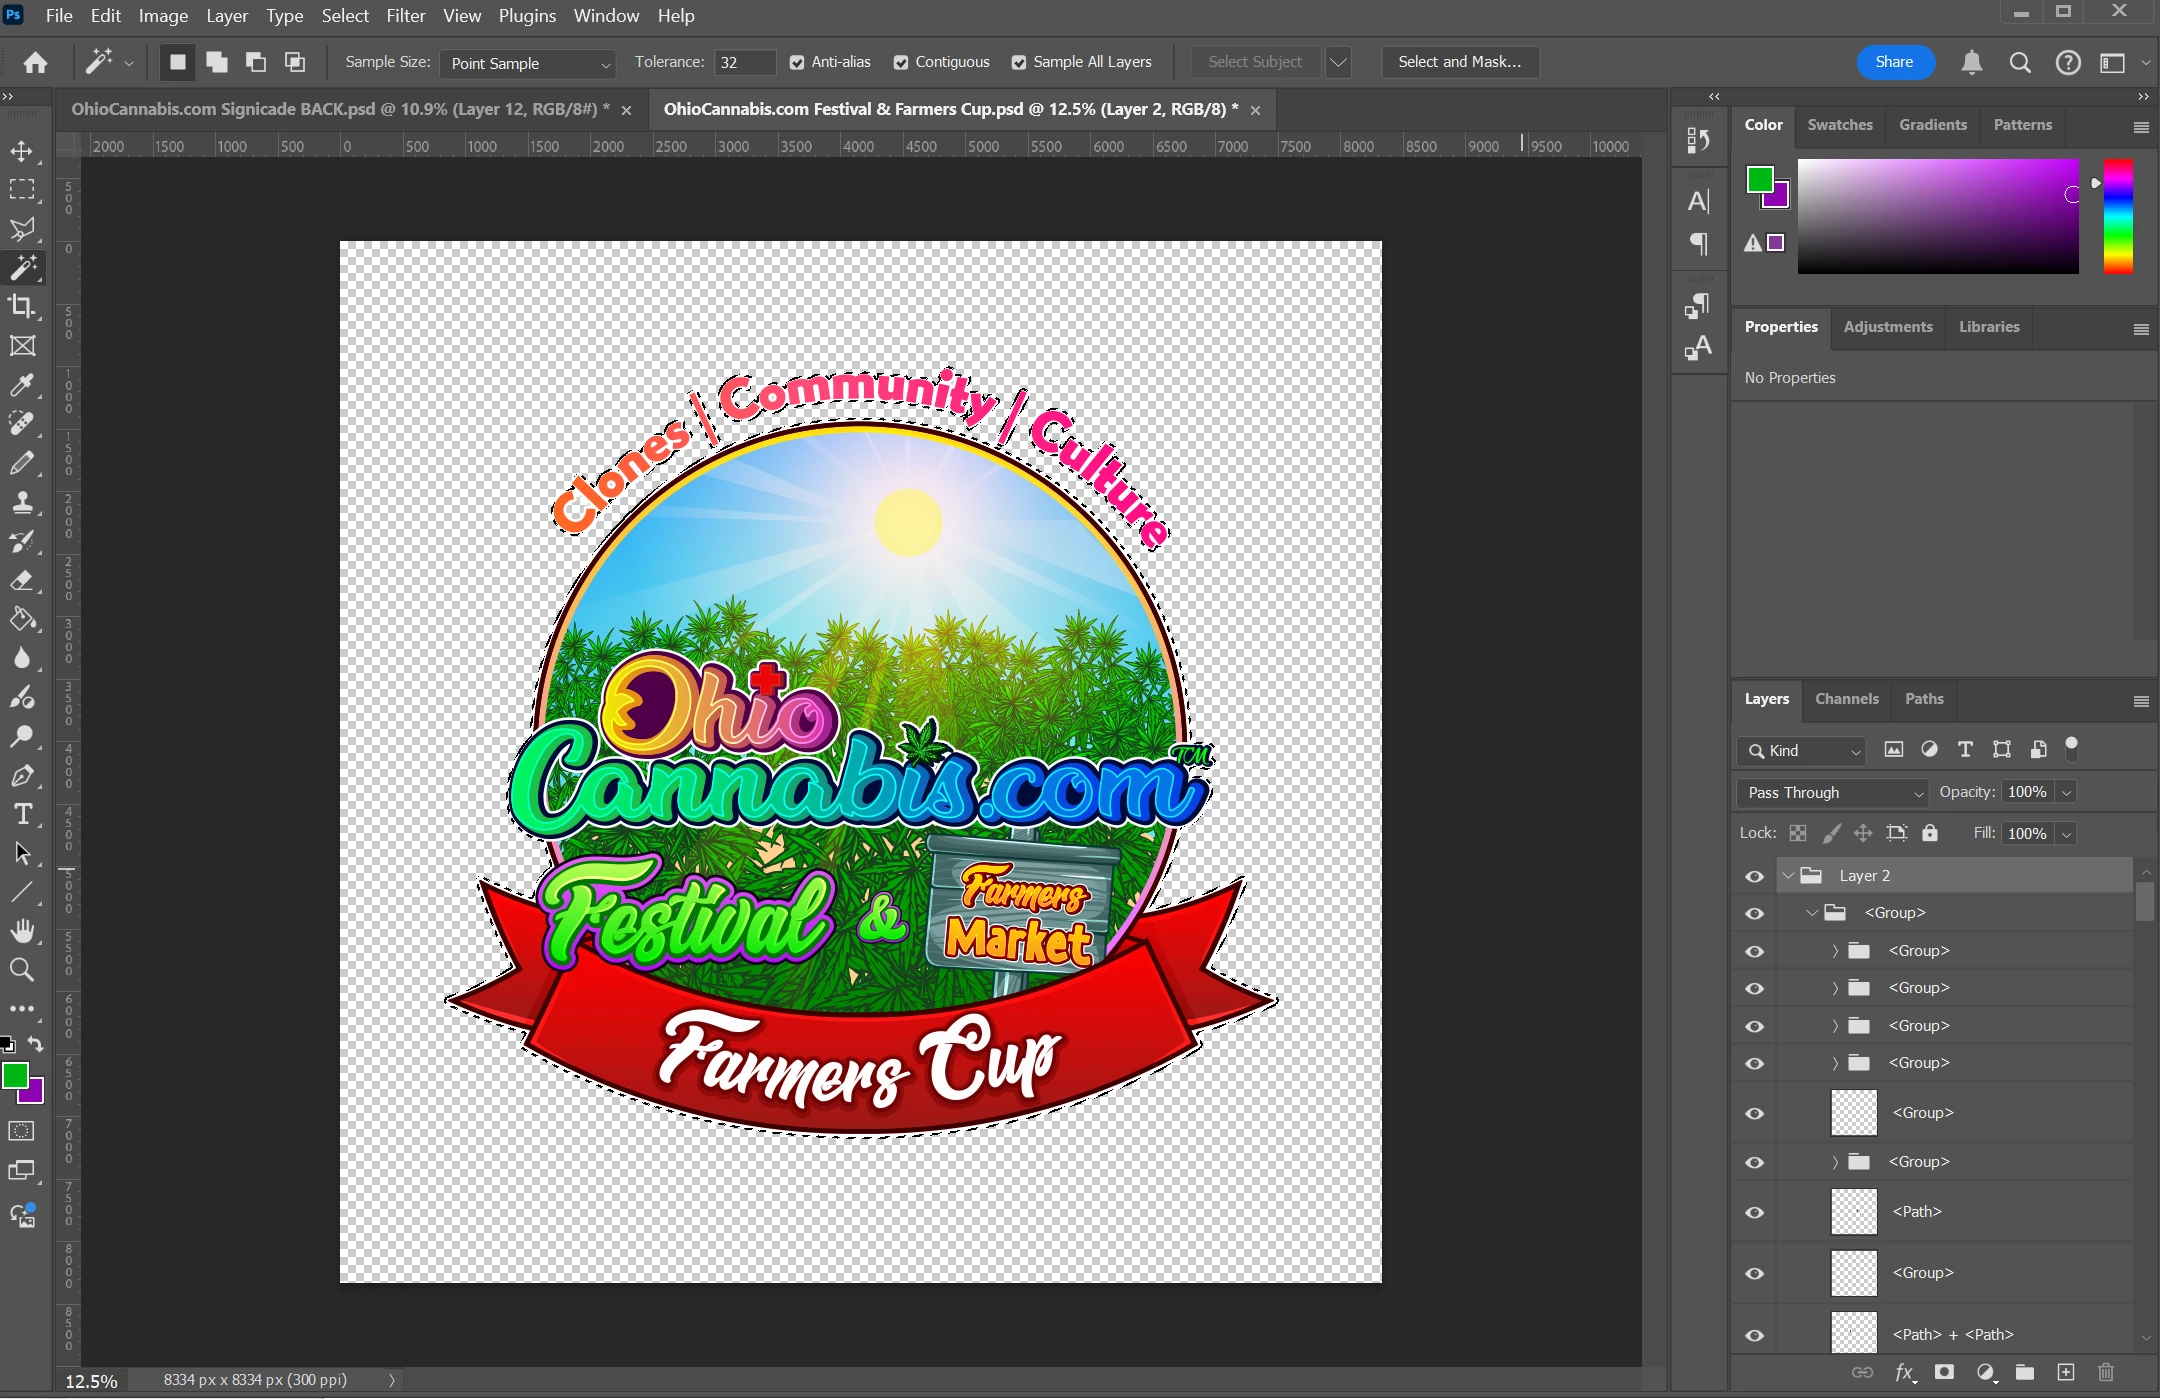Select the Horizontal Type tool
The height and width of the screenshot is (1399, 2160).
(22, 814)
